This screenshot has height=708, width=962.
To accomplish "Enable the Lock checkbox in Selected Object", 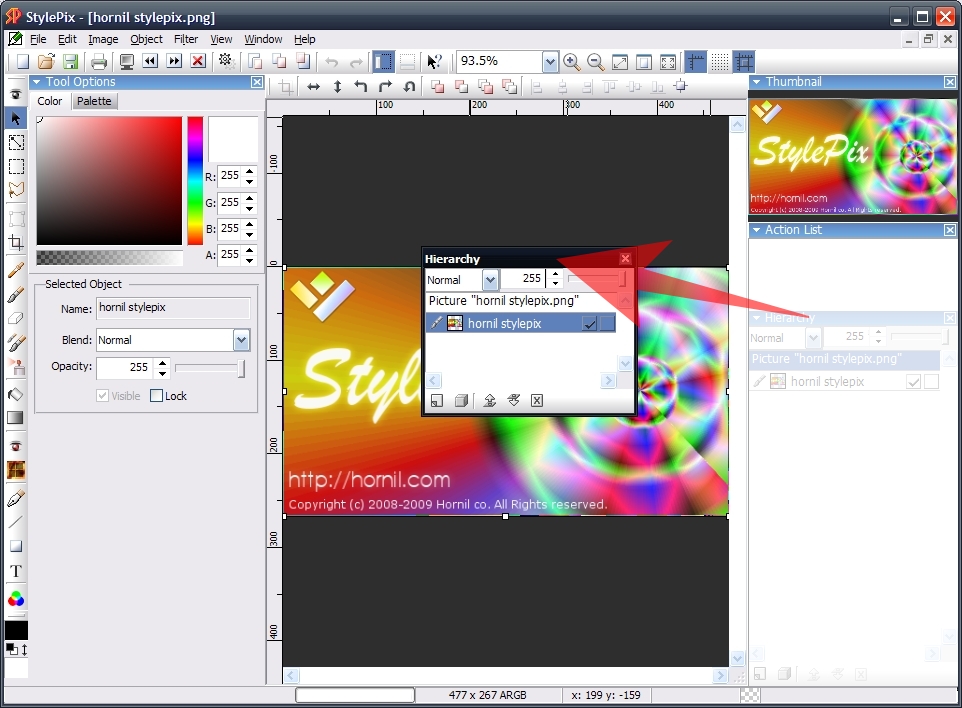I will click(156, 396).
